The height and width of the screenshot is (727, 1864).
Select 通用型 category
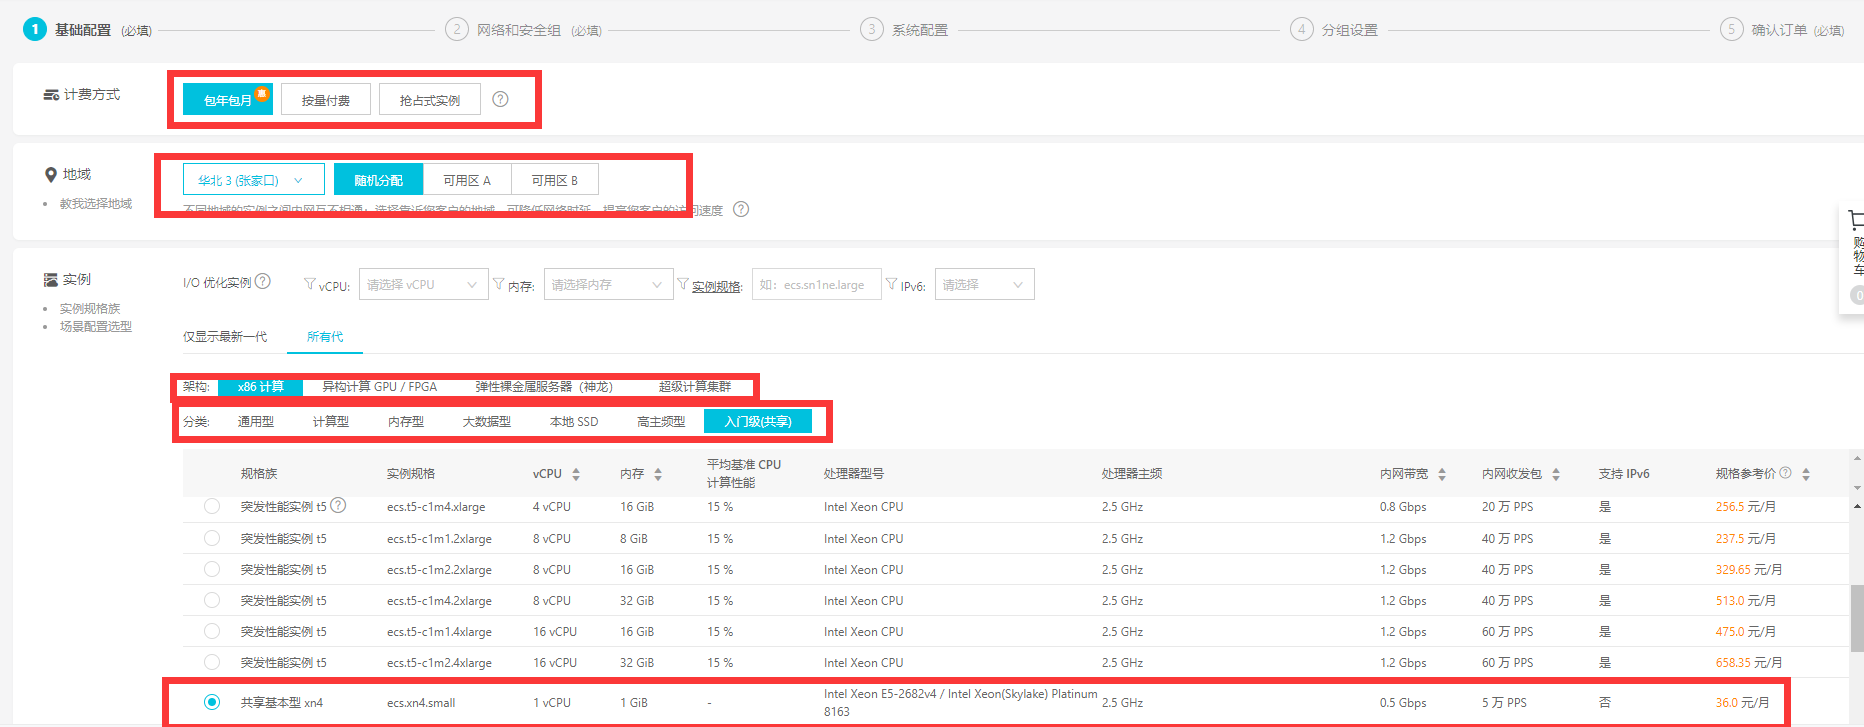(x=256, y=421)
